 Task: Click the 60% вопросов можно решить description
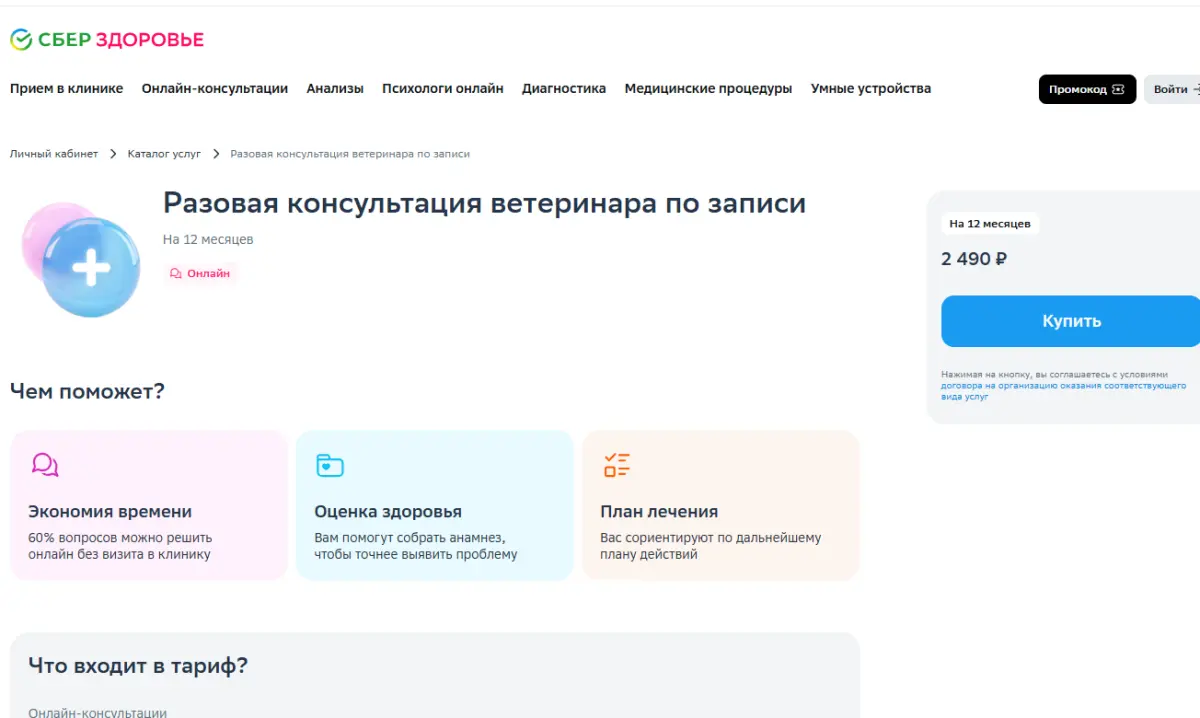(120, 546)
